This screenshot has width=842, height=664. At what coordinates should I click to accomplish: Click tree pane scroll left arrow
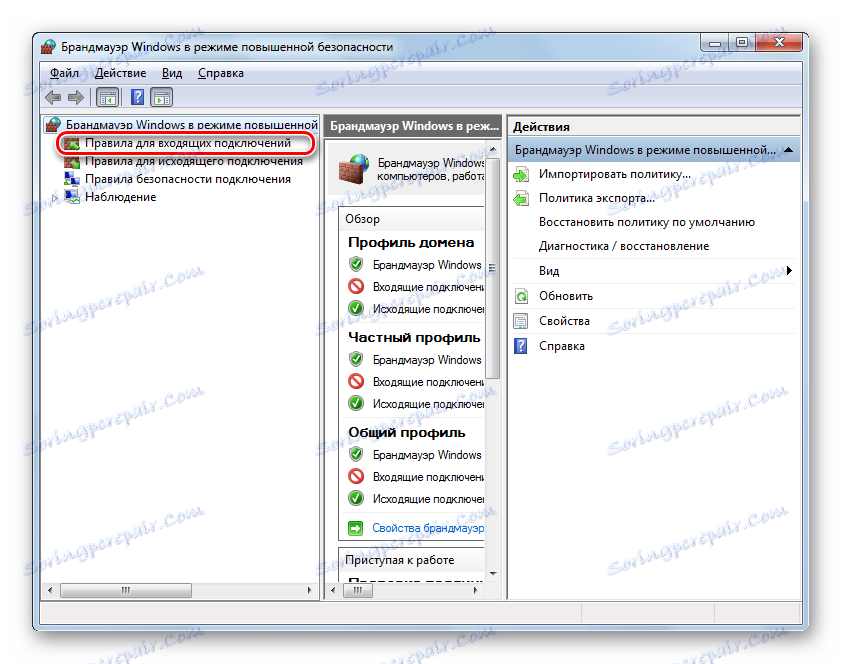pyautogui.click(x=50, y=590)
